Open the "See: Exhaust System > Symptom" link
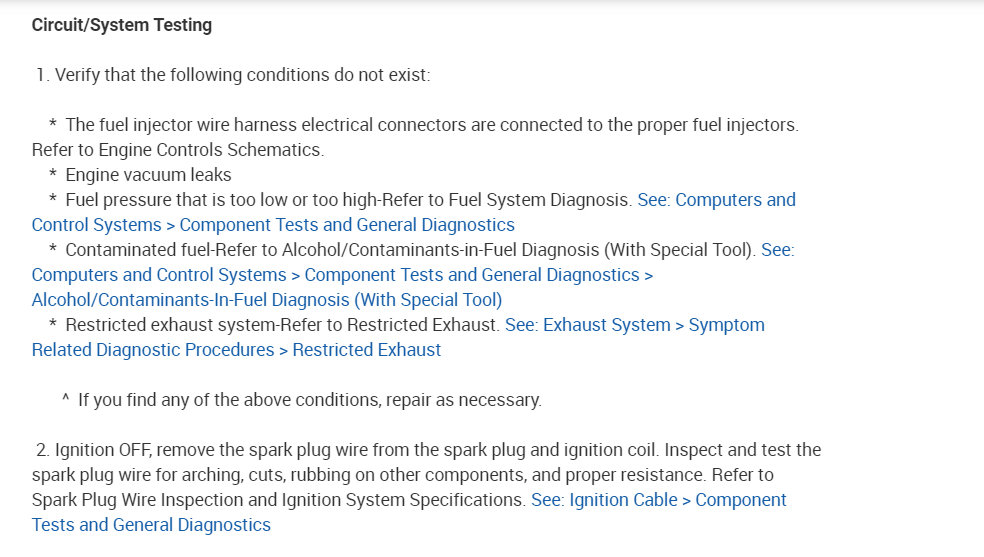 (634, 325)
